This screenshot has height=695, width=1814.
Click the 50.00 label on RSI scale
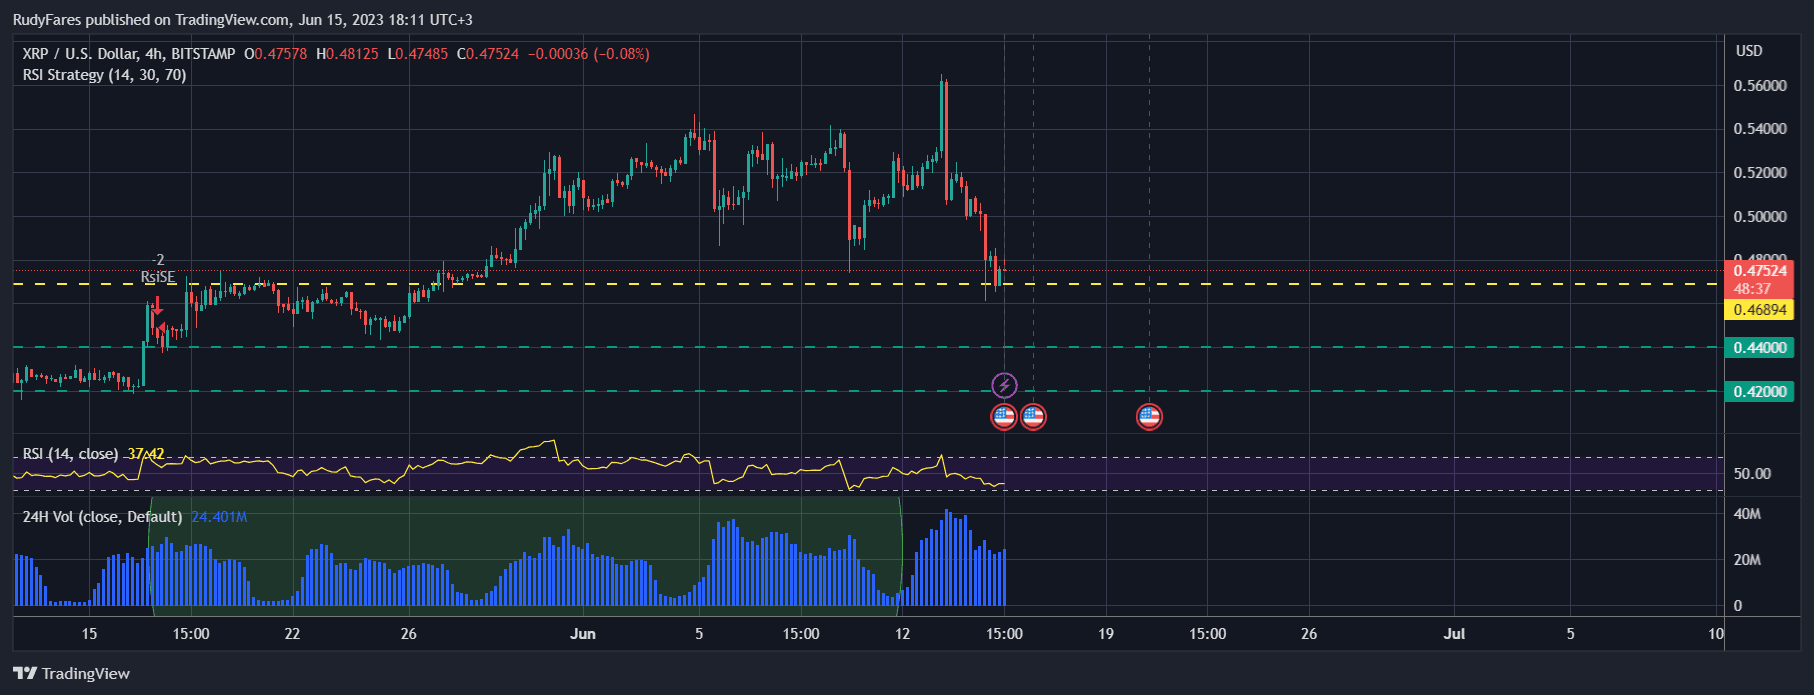(1752, 474)
